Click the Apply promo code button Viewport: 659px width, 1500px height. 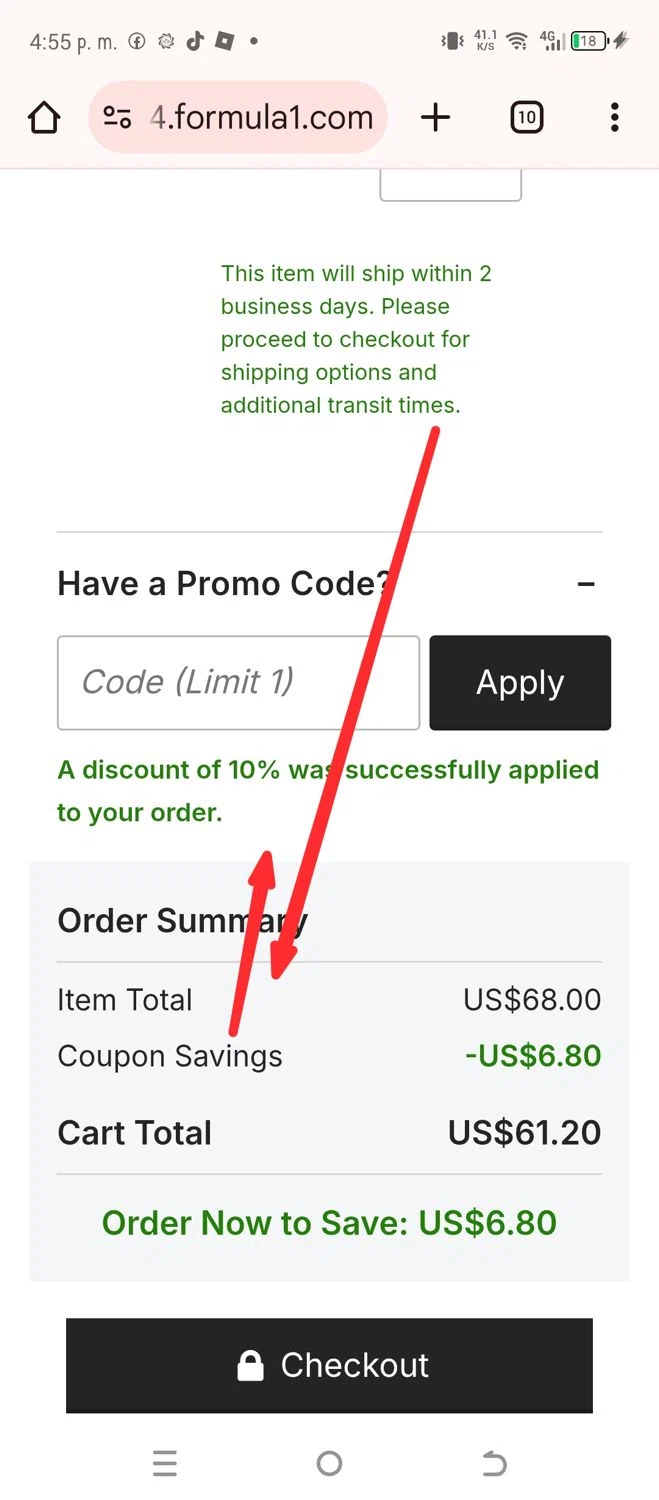click(520, 683)
